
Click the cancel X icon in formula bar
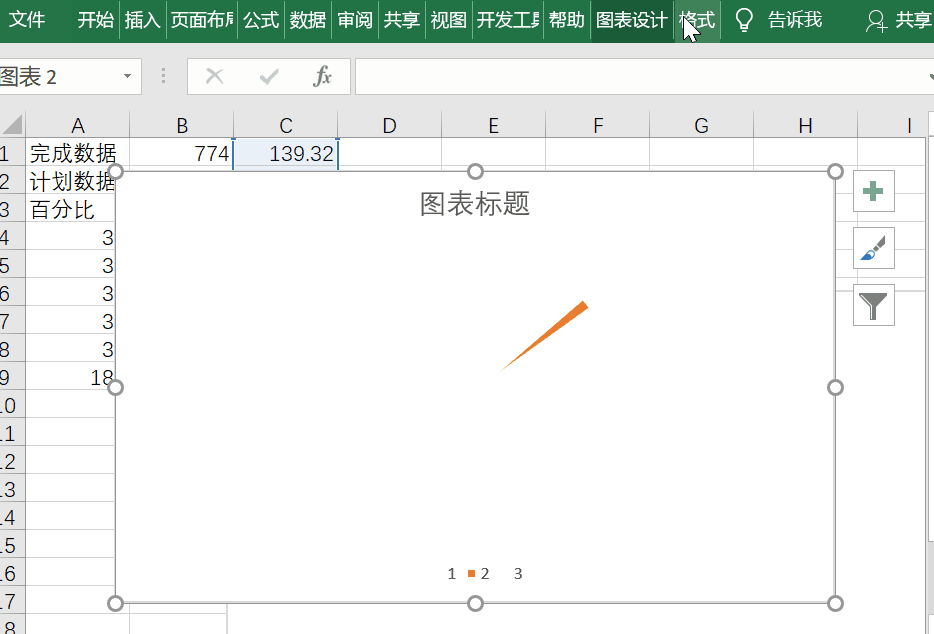pyautogui.click(x=214, y=76)
